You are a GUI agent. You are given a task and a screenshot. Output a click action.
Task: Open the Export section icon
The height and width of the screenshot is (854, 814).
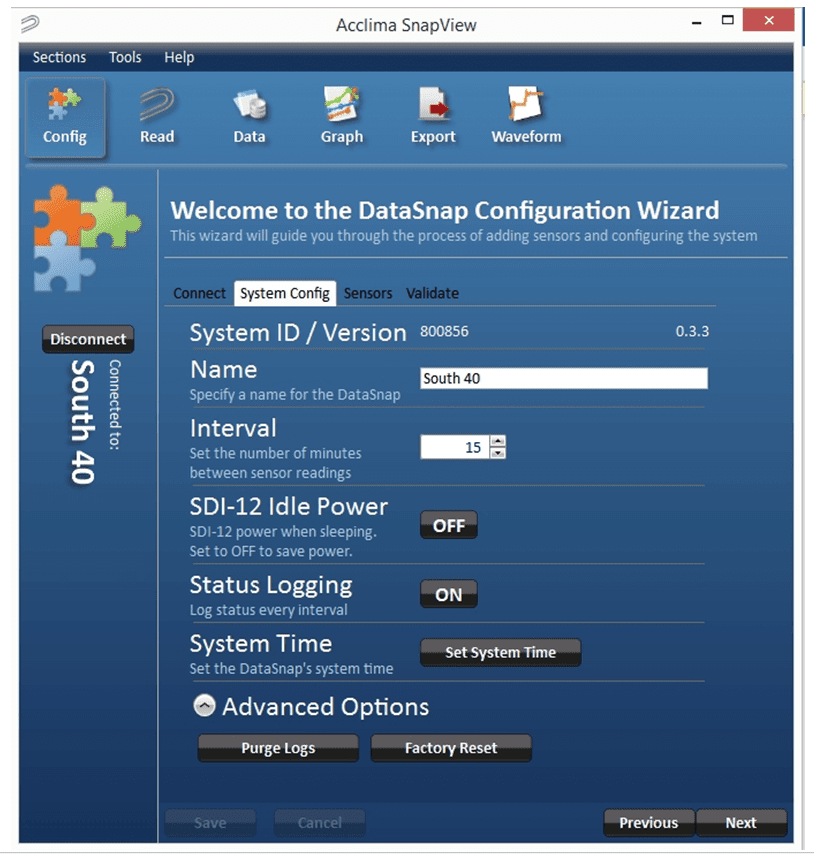point(432,115)
